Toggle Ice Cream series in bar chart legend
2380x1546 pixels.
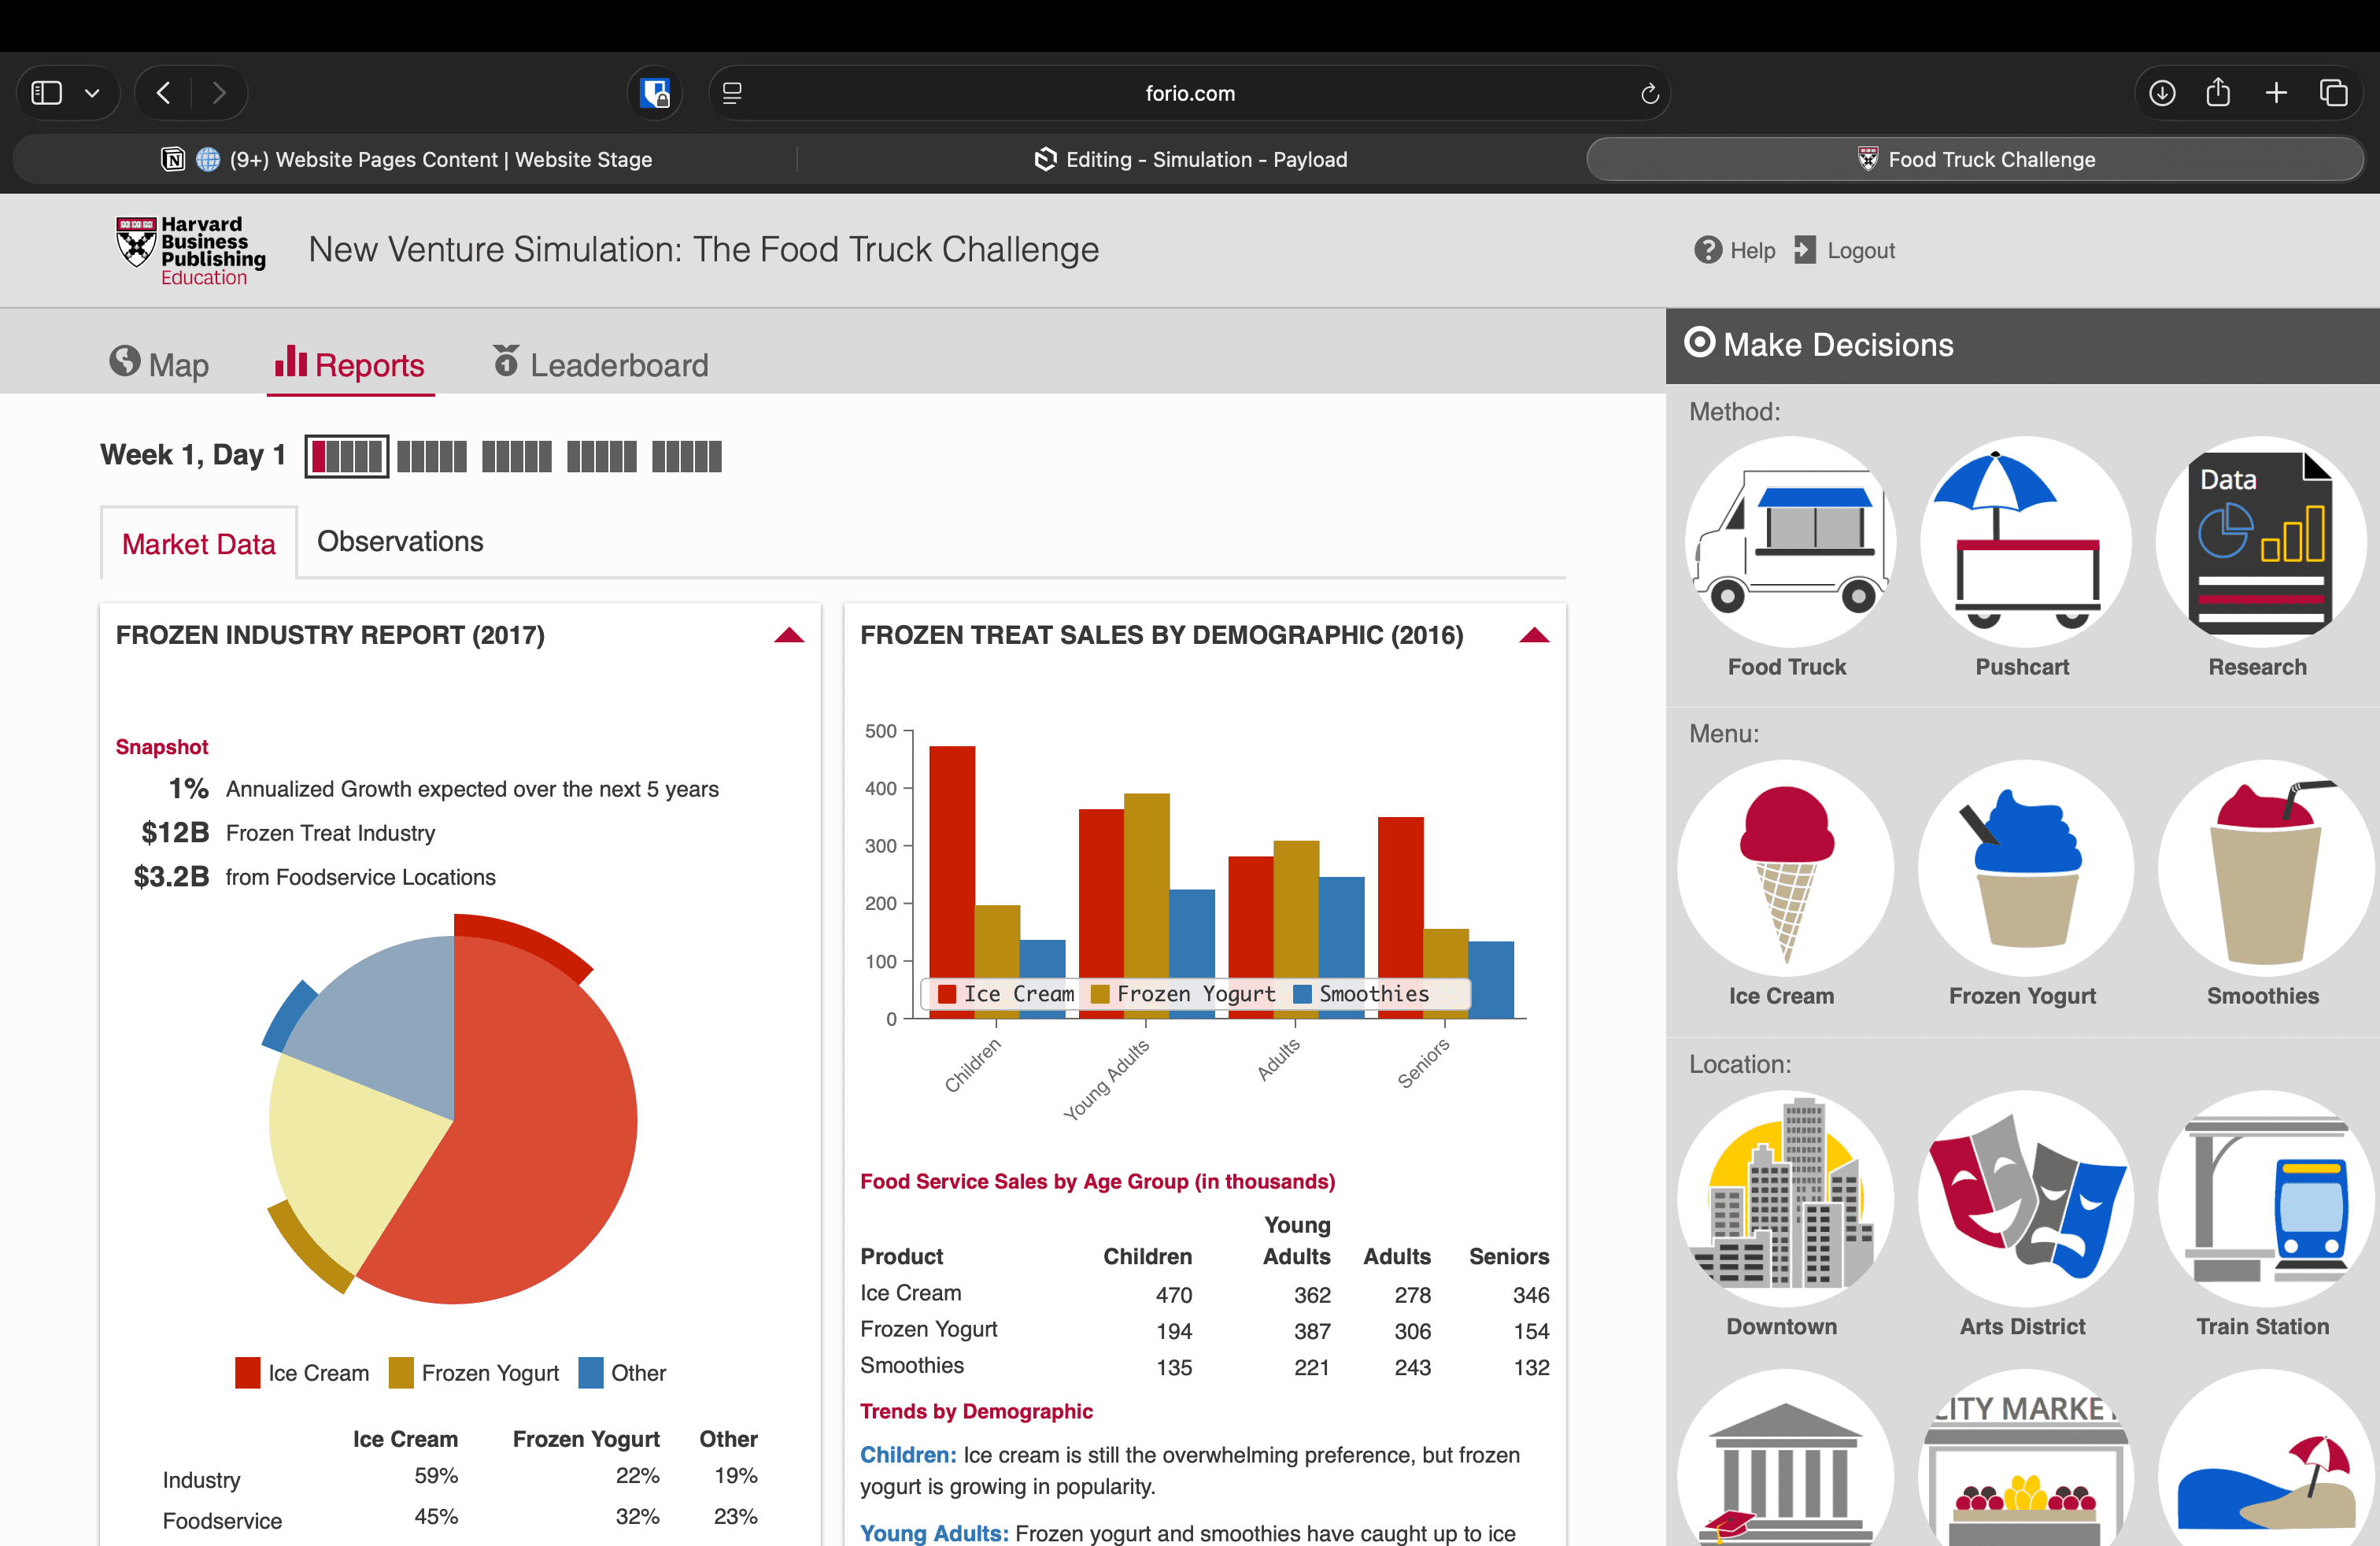(1005, 994)
